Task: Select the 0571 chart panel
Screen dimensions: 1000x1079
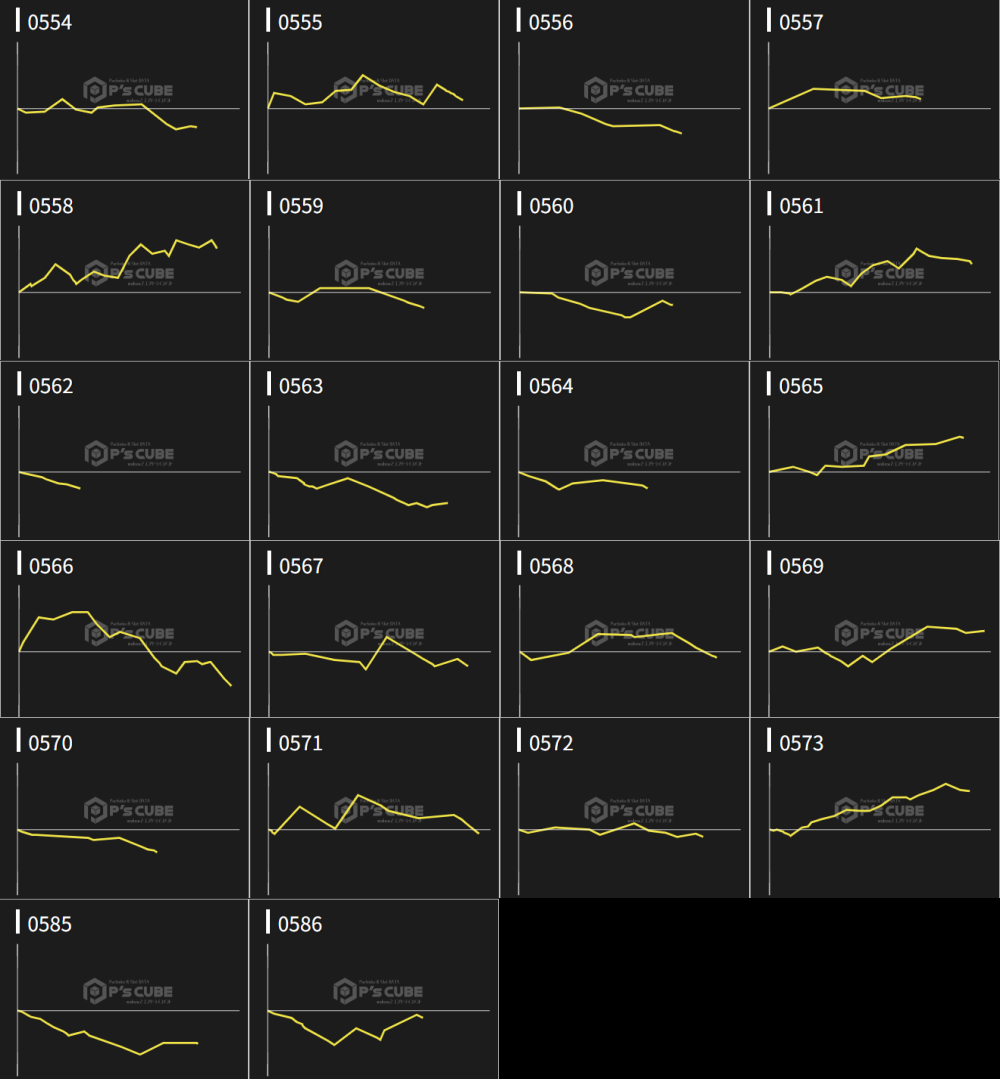Action: (374, 808)
